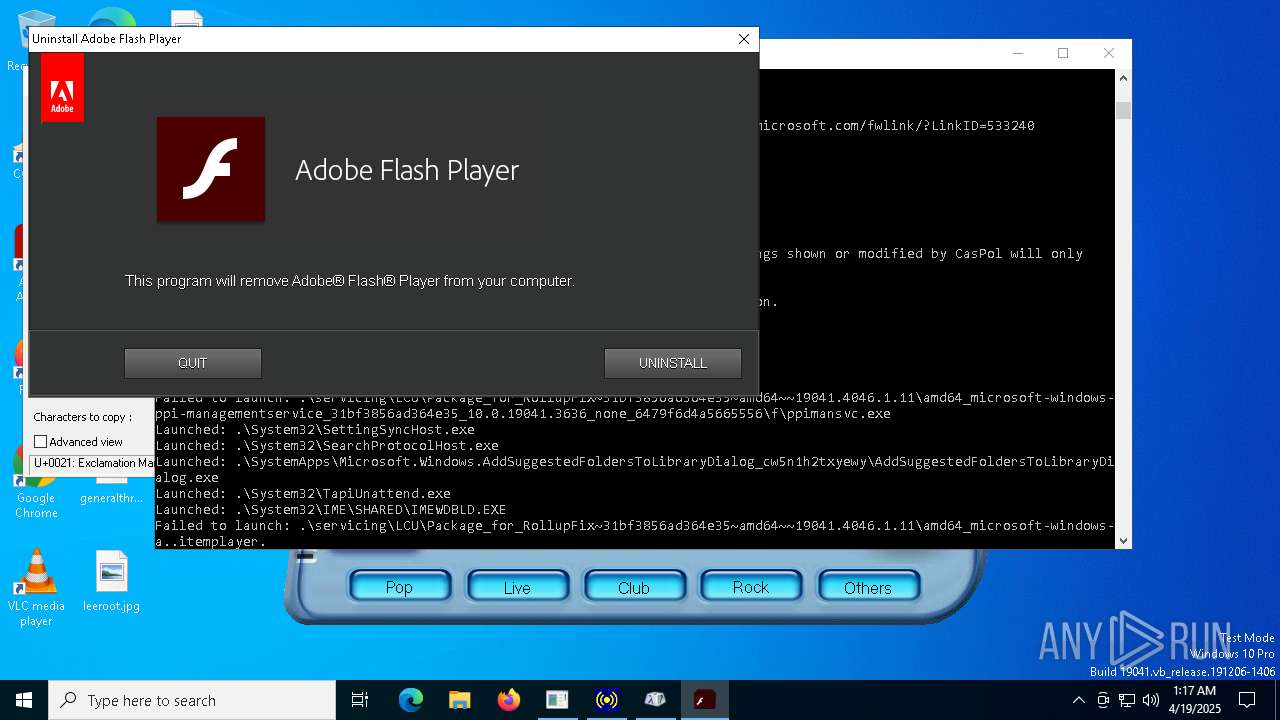This screenshot has width=1280, height=720.
Task: Open the leeroot.jpg desktop file
Action: 111,582
